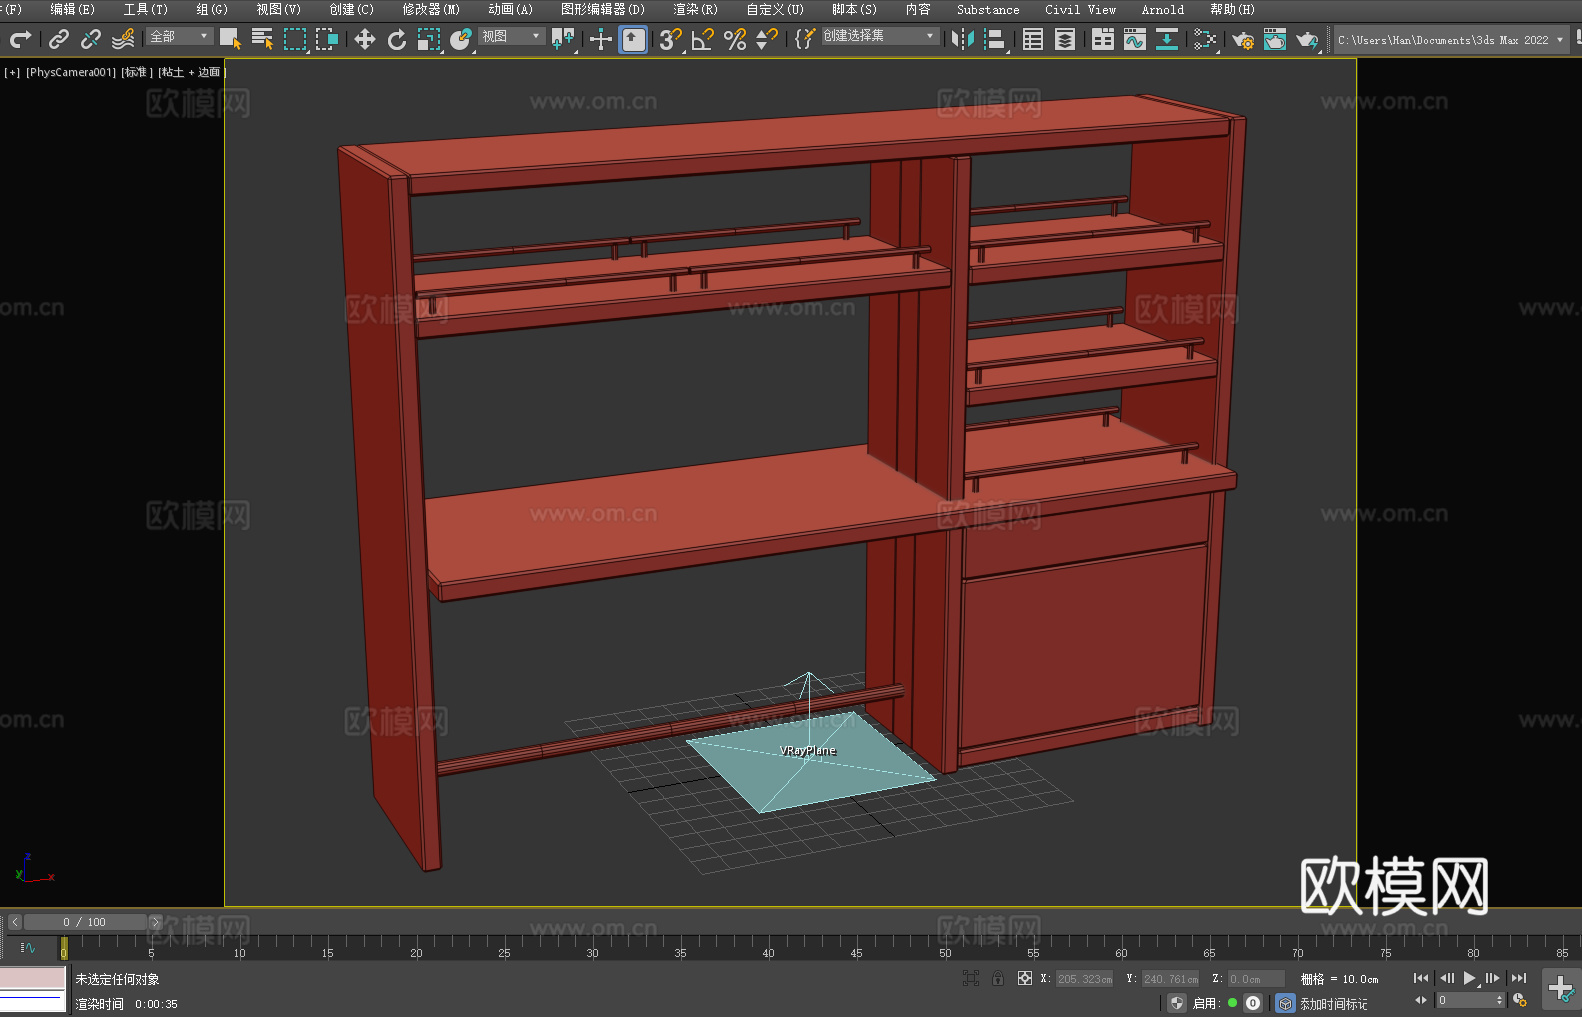Toggle Absolute/Offset transform type-in mode
Image resolution: width=1582 pixels, height=1017 pixels.
(x=1025, y=978)
